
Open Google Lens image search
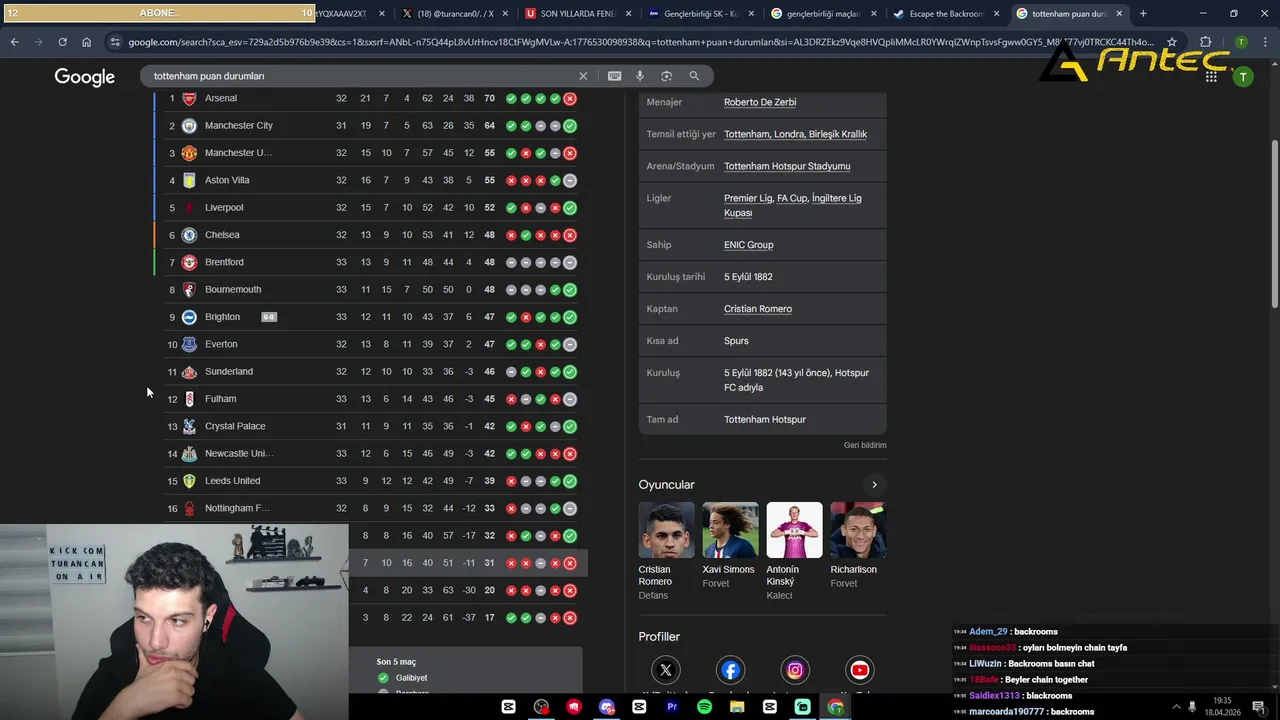tap(666, 76)
